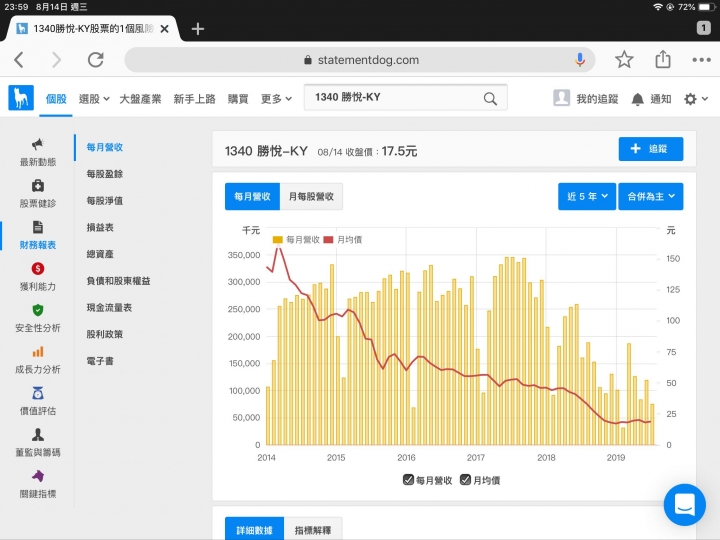Select 財務報表 document section
Viewport: 720px width, 540px height.
38,235
